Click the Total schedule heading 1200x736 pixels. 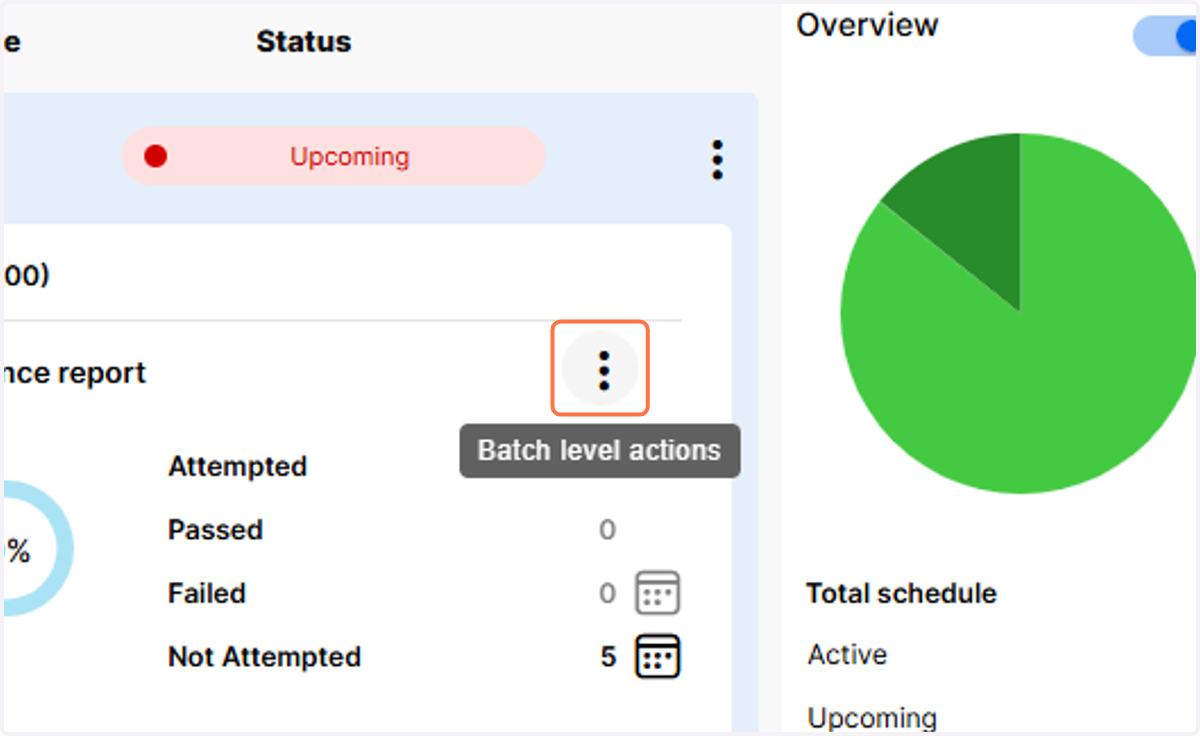[901, 593]
